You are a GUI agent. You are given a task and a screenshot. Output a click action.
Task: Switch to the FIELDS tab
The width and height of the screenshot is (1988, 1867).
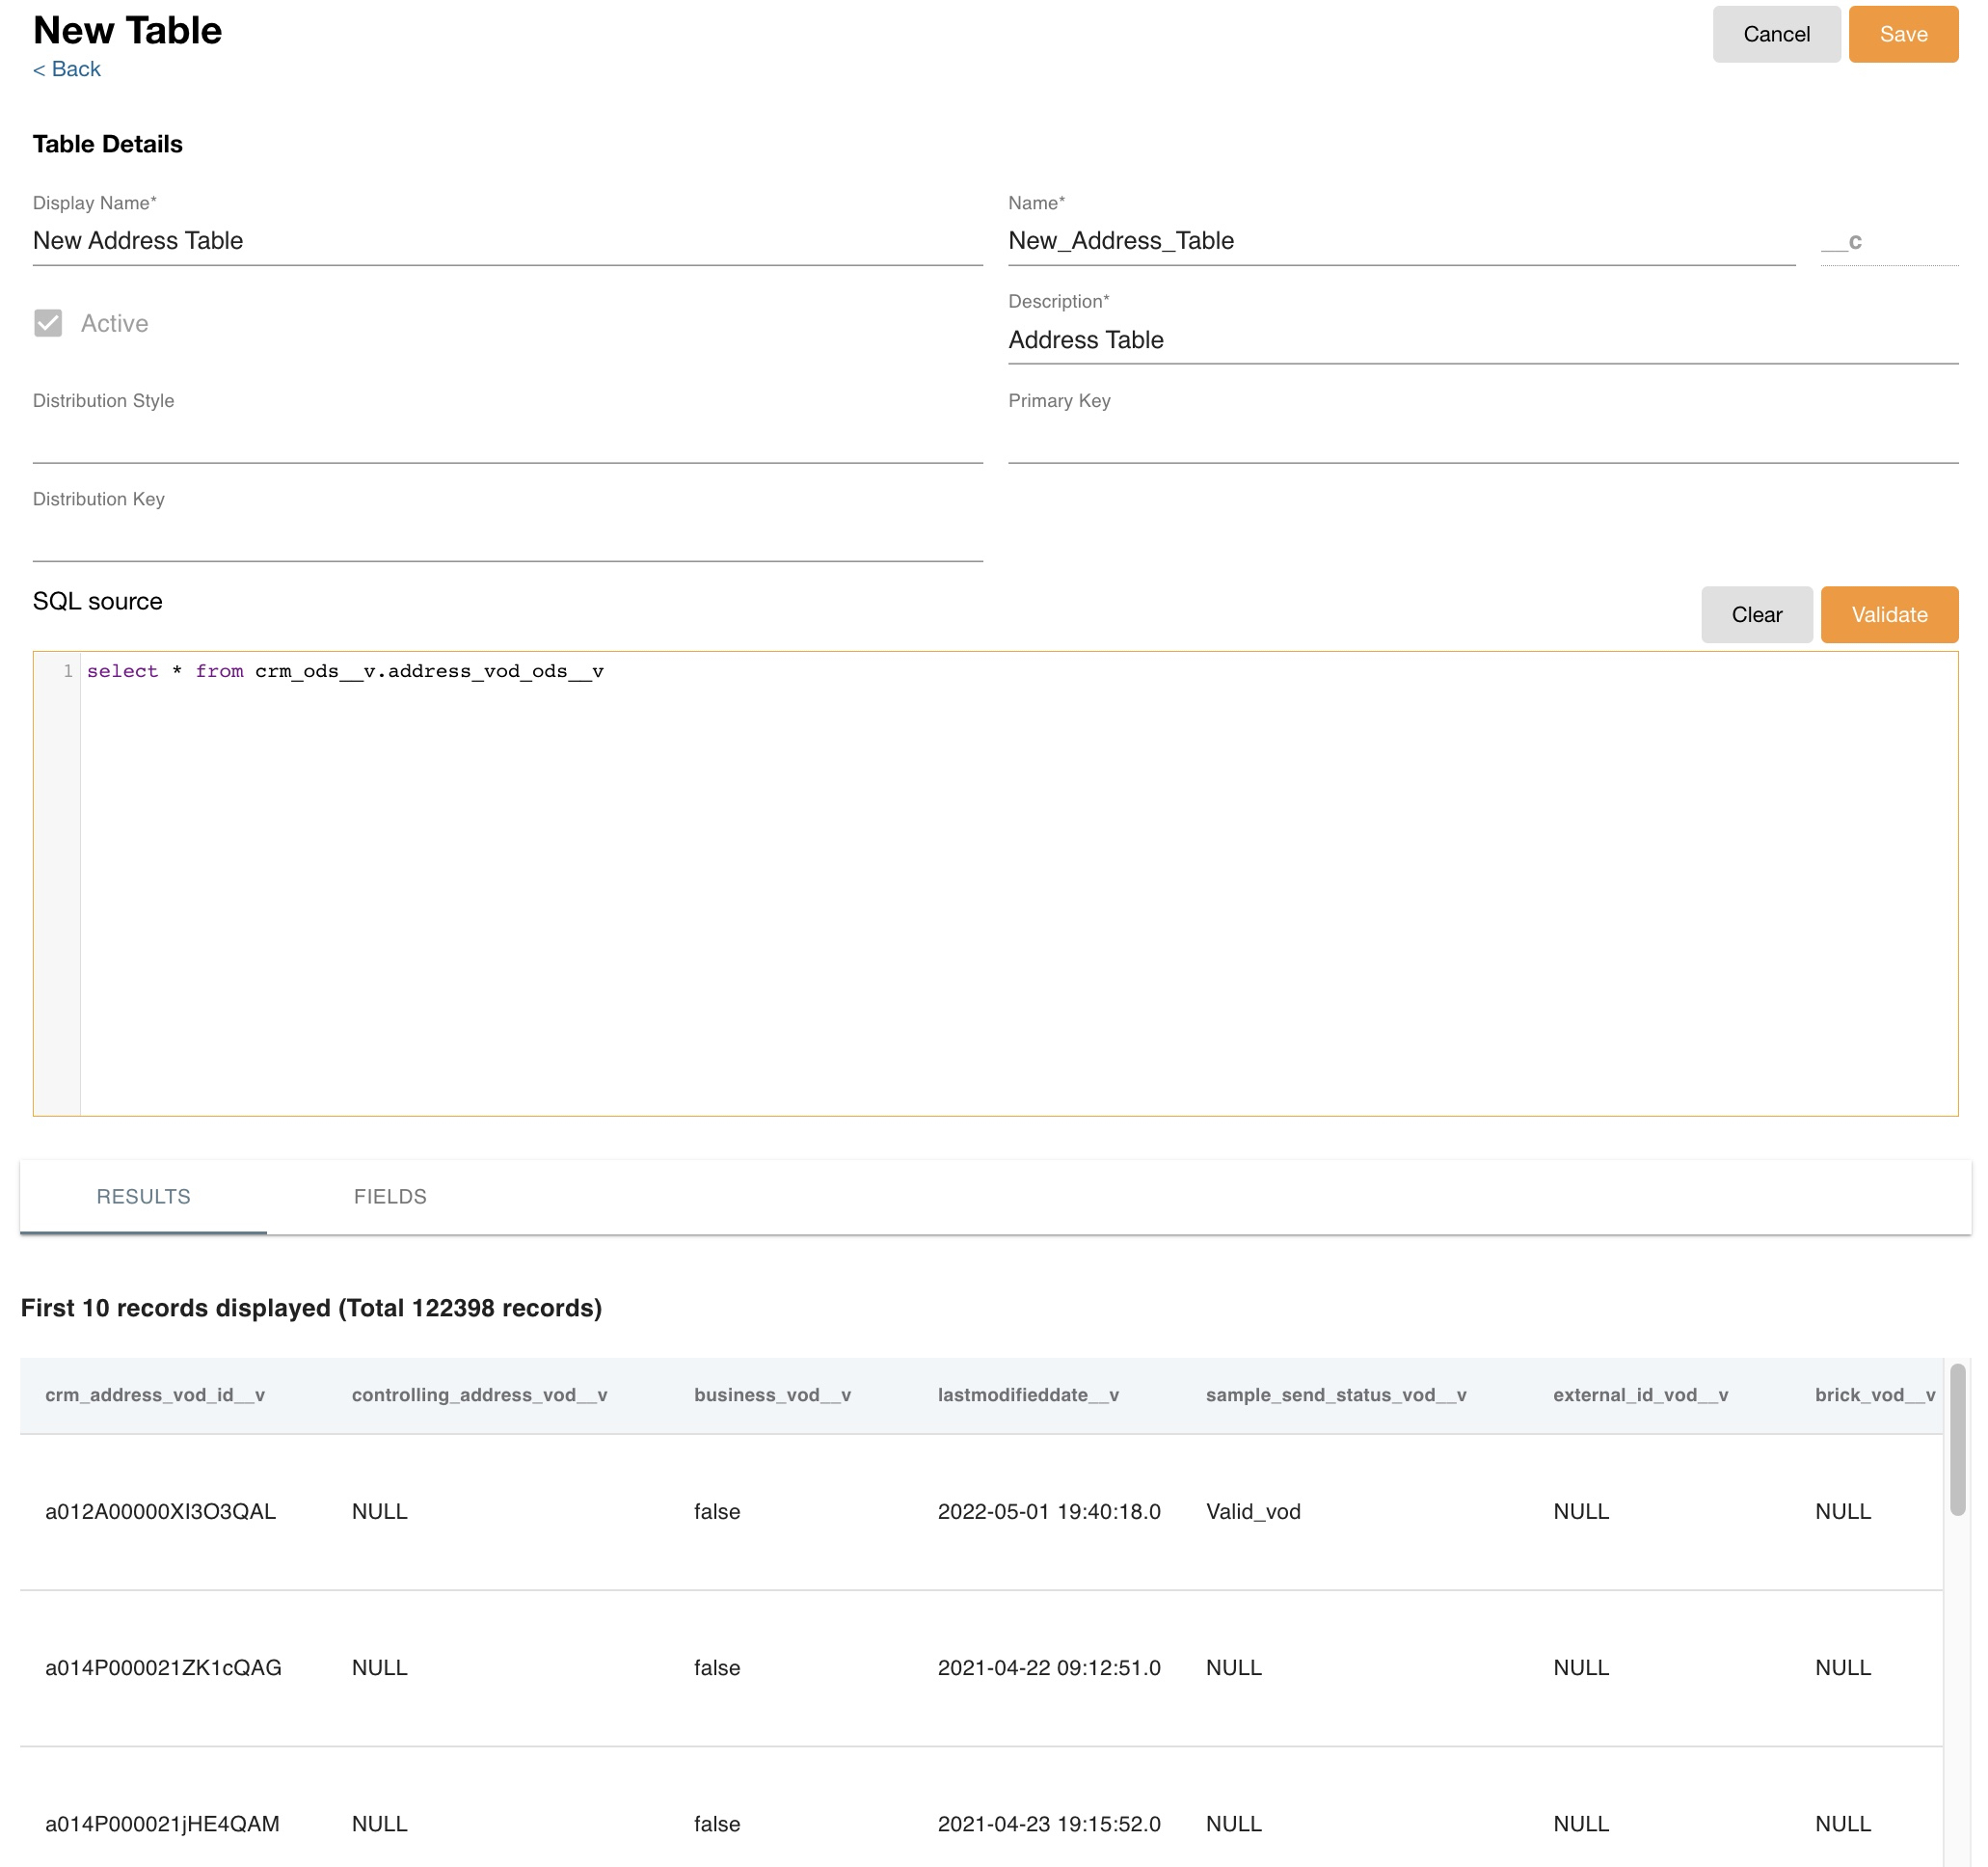[x=390, y=1196]
